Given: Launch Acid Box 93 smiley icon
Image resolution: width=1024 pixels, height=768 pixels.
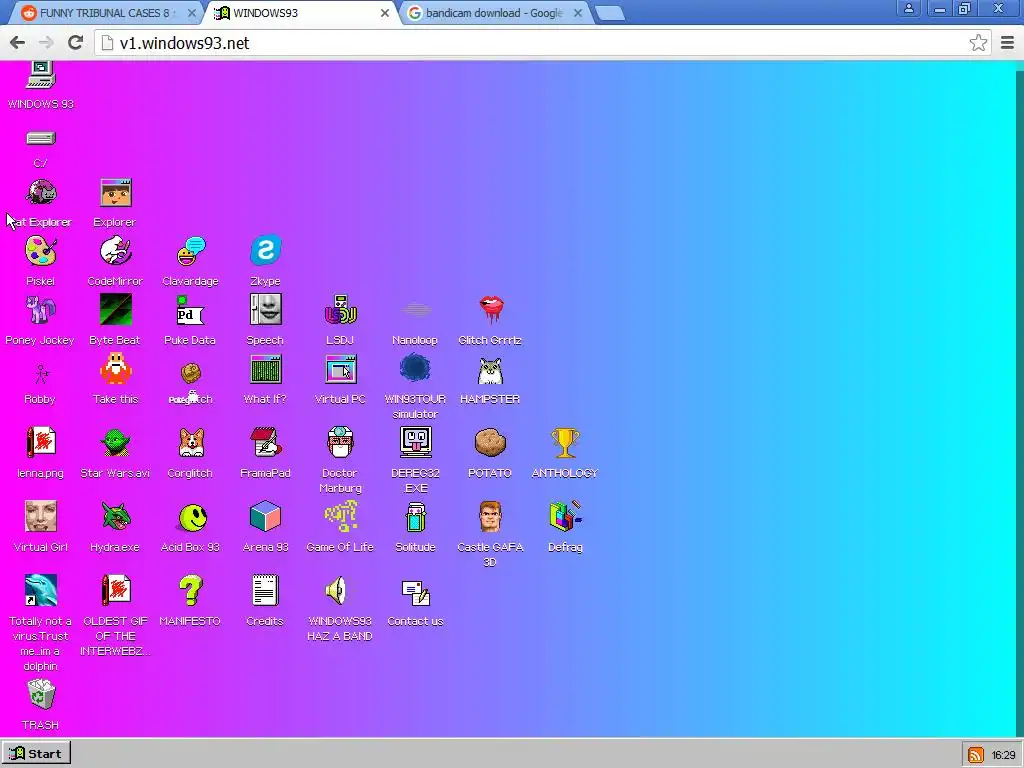Looking at the screenshot, I should [x=193, y=518].
